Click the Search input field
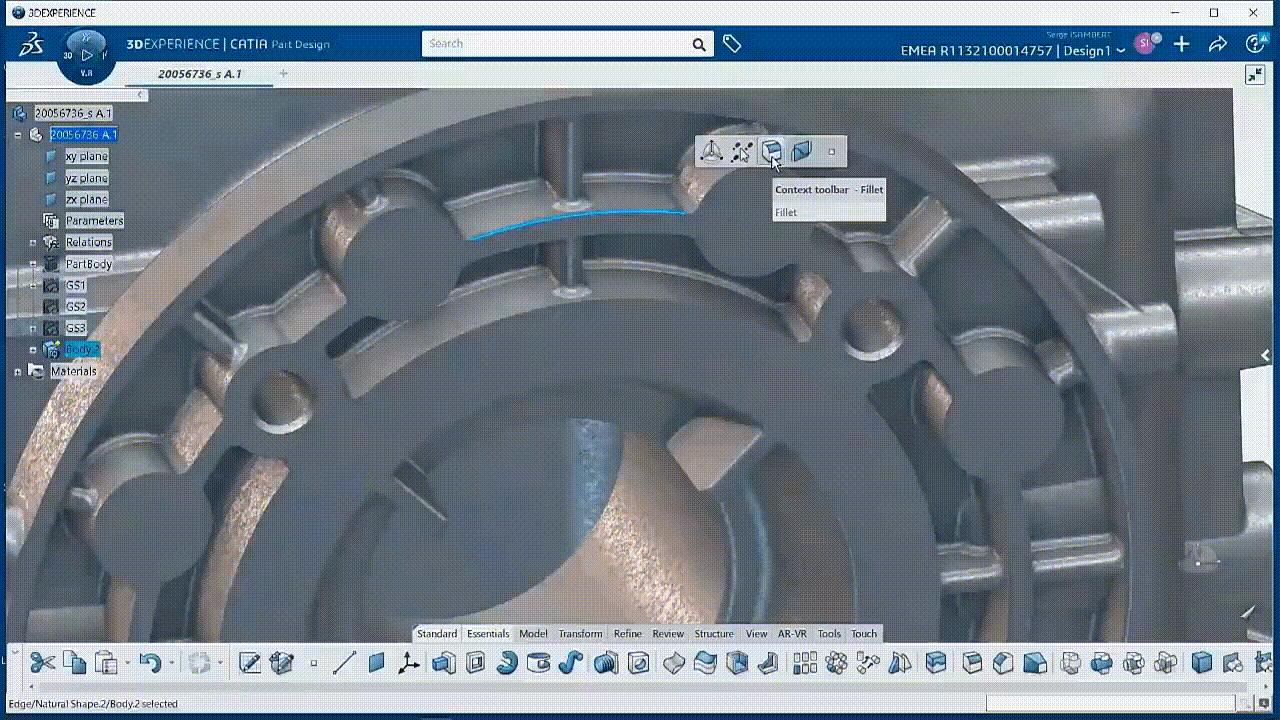The height and width of the screenshot is (720, 1280). point(555,44)
